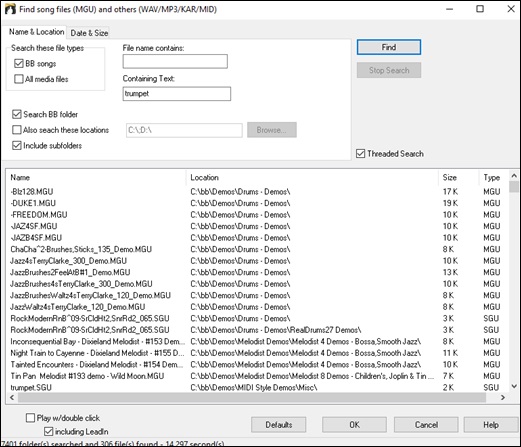
Task: Click the scroll up arrow of results list
Action: (x=514, y=175)
